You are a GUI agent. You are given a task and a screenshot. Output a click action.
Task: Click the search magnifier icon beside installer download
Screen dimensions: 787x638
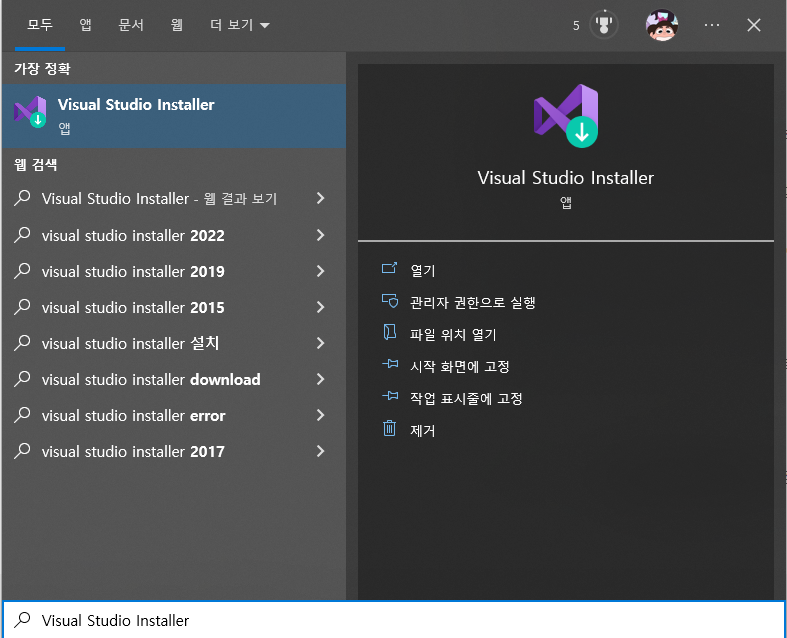point(22,379)
